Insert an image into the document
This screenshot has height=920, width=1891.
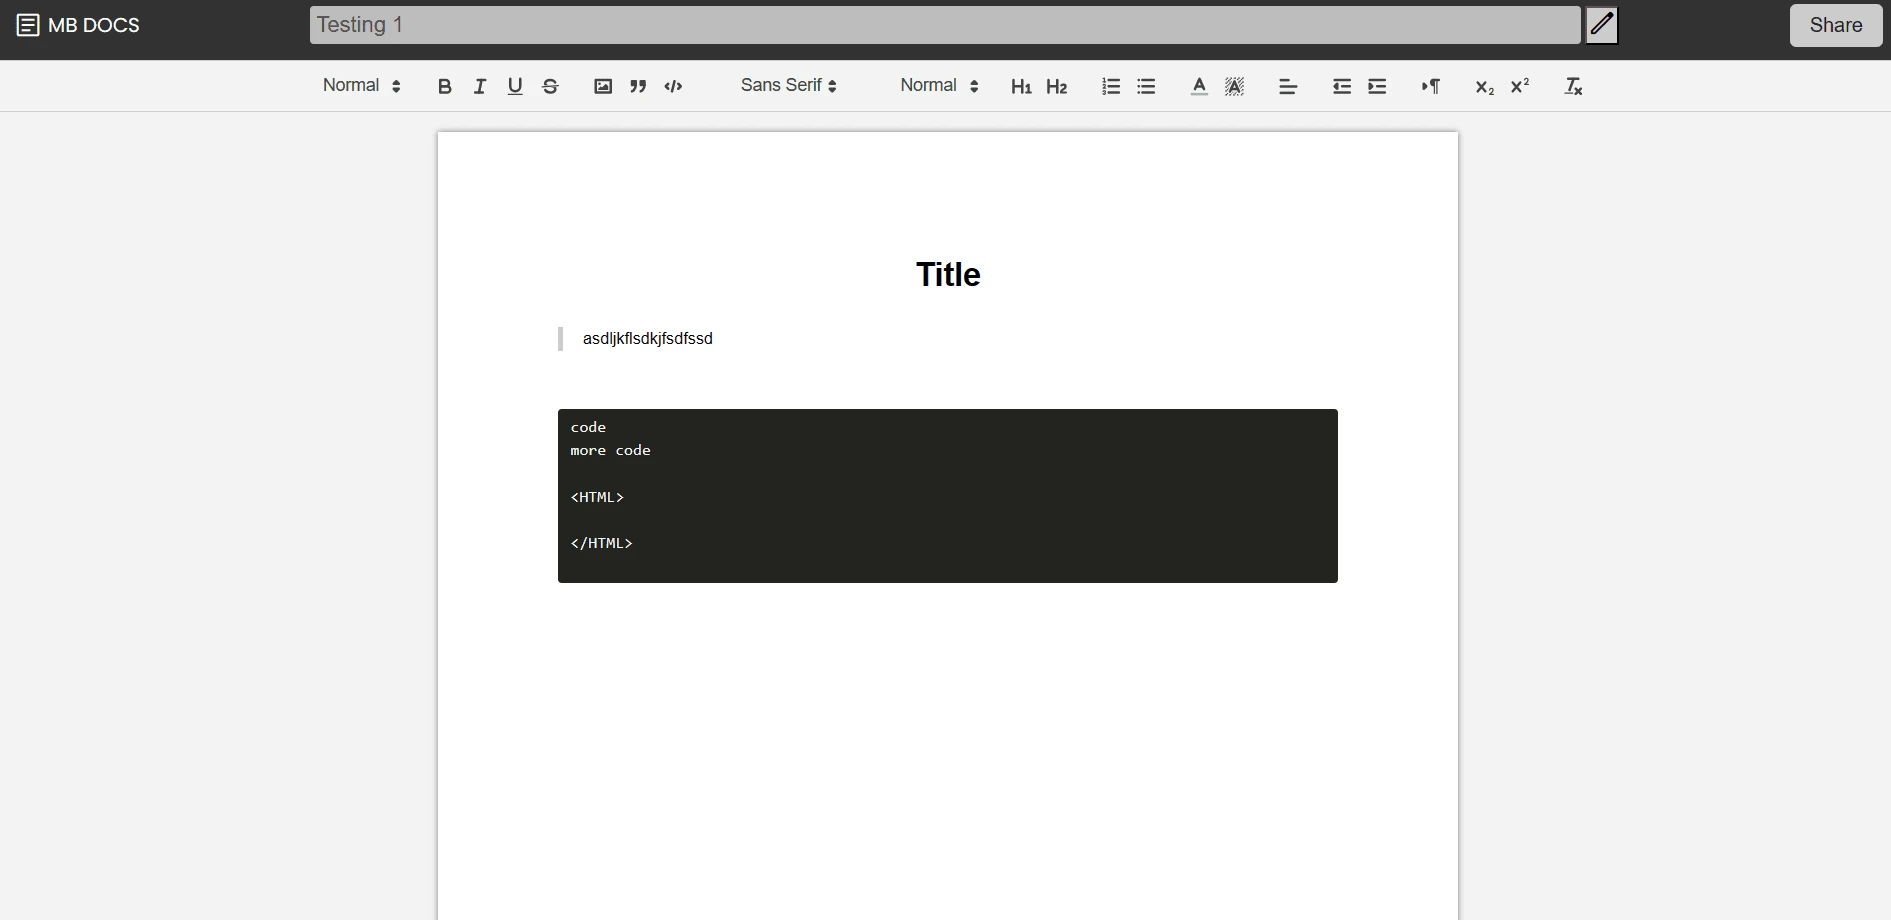[603, 86]
